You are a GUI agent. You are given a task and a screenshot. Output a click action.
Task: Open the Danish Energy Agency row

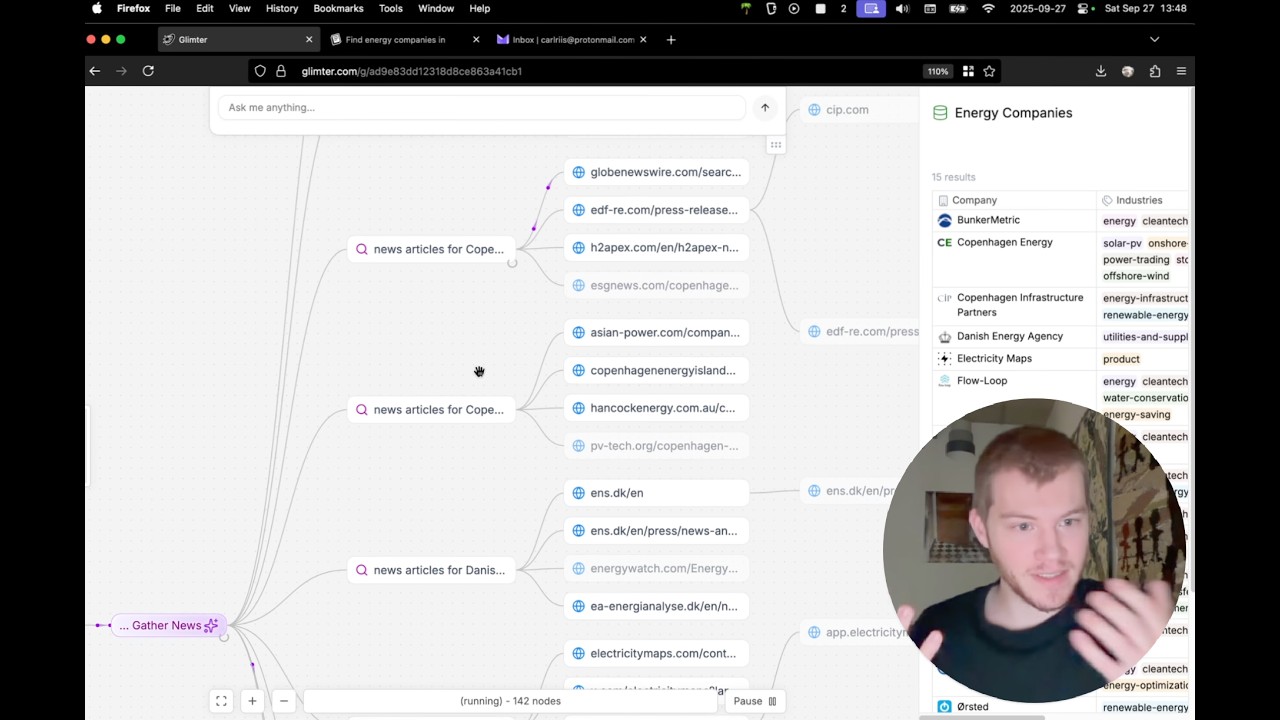pyautogui.click(x=1014, y=336)
